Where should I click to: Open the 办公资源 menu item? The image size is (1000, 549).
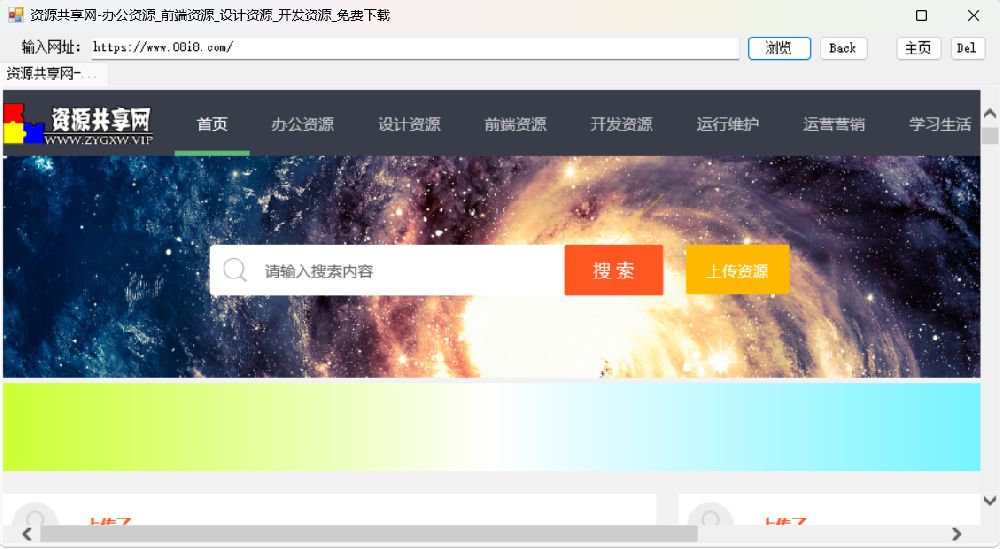pos(302,125)
